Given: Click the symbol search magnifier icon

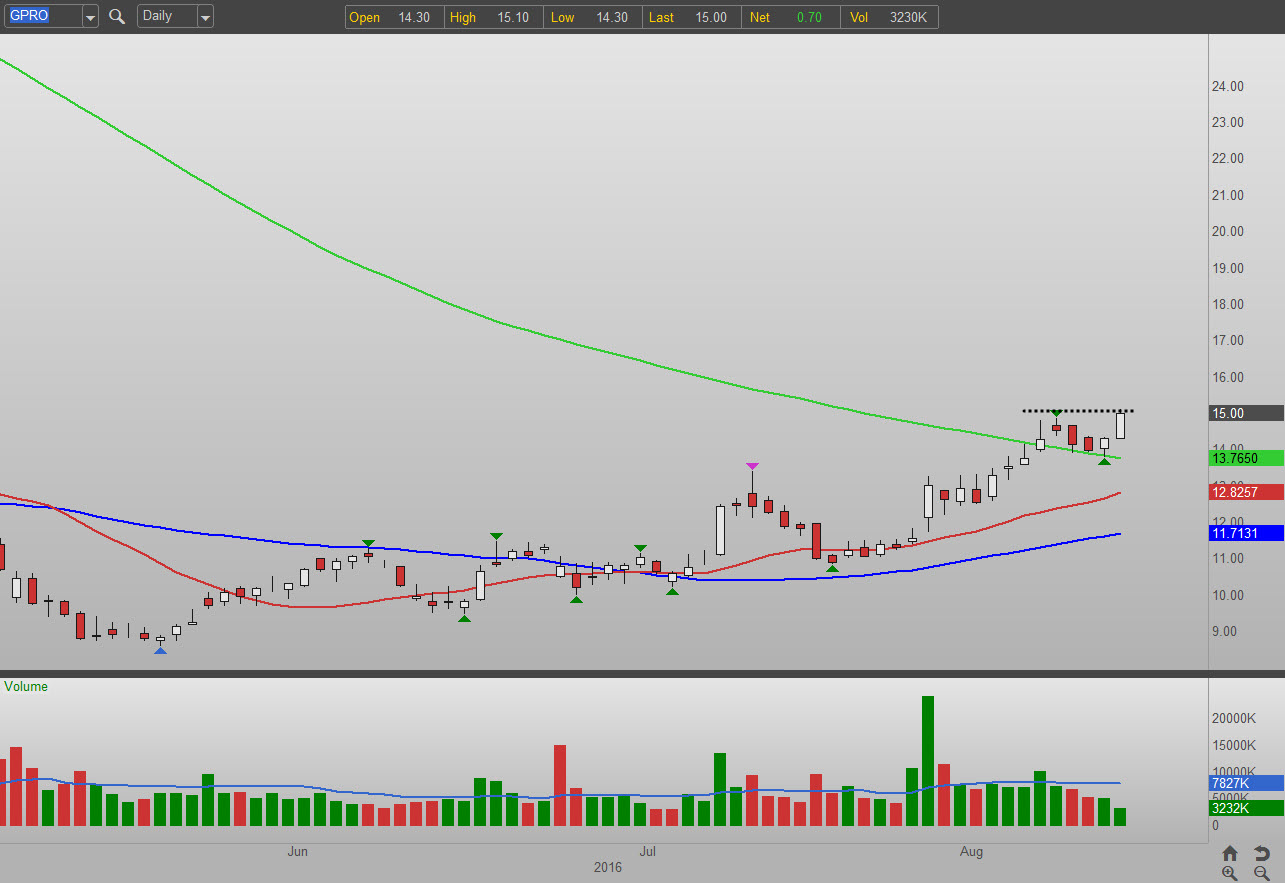Looking at the screenshot, I should [117, 16].
